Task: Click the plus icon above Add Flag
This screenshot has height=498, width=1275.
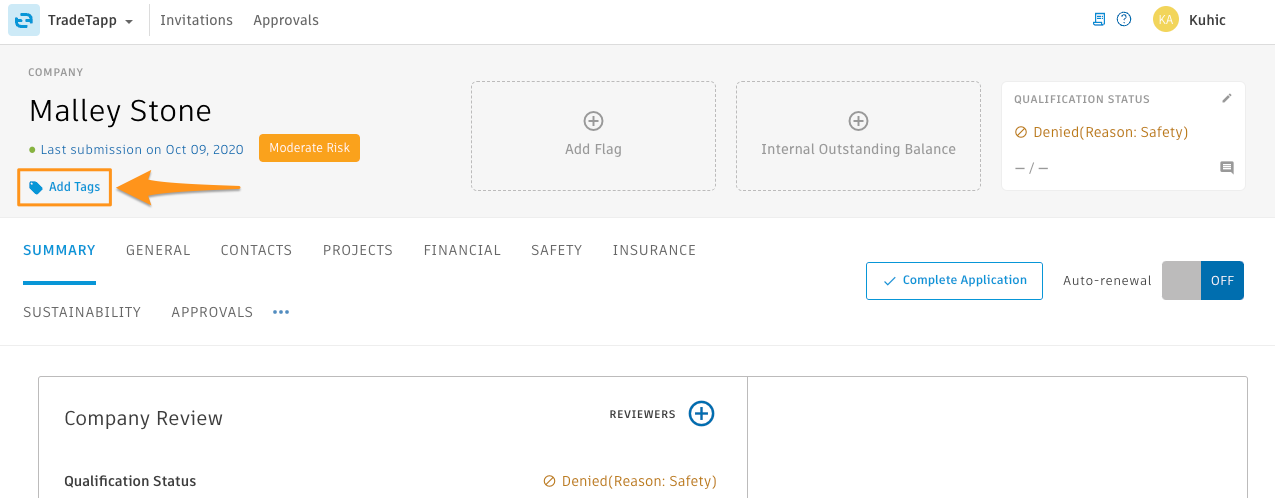Action: (x=593, y=121)
